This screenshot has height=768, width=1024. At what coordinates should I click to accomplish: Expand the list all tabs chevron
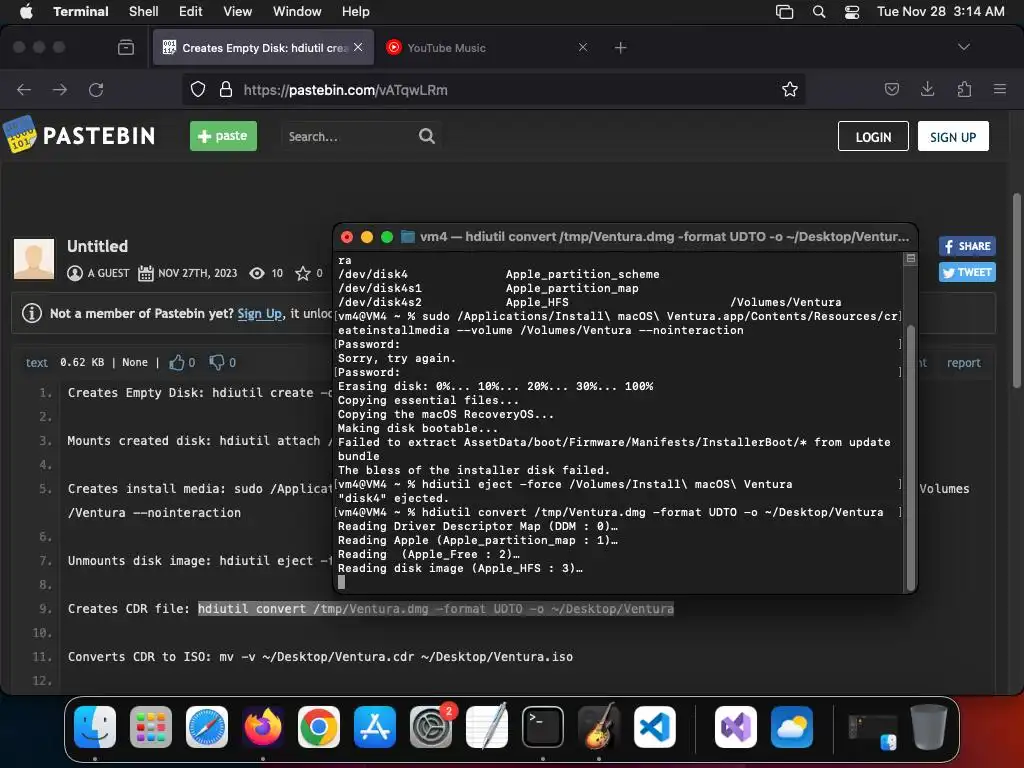click(x=963, y=47)
